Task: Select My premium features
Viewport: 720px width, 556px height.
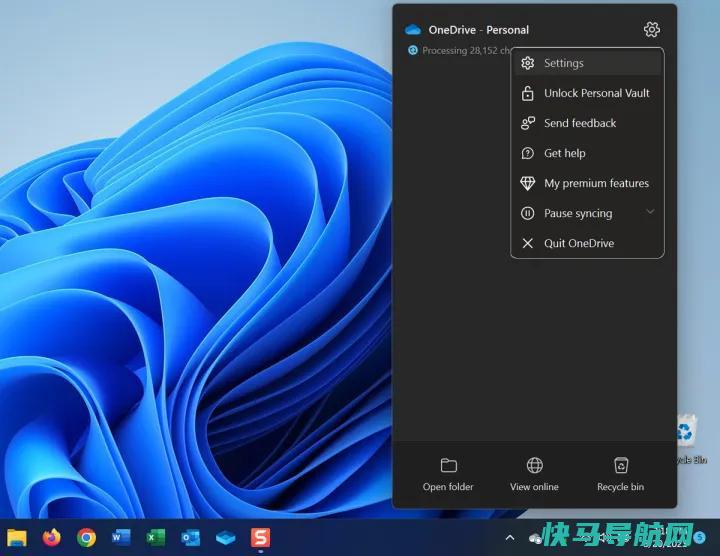Action: coord(587,183)
